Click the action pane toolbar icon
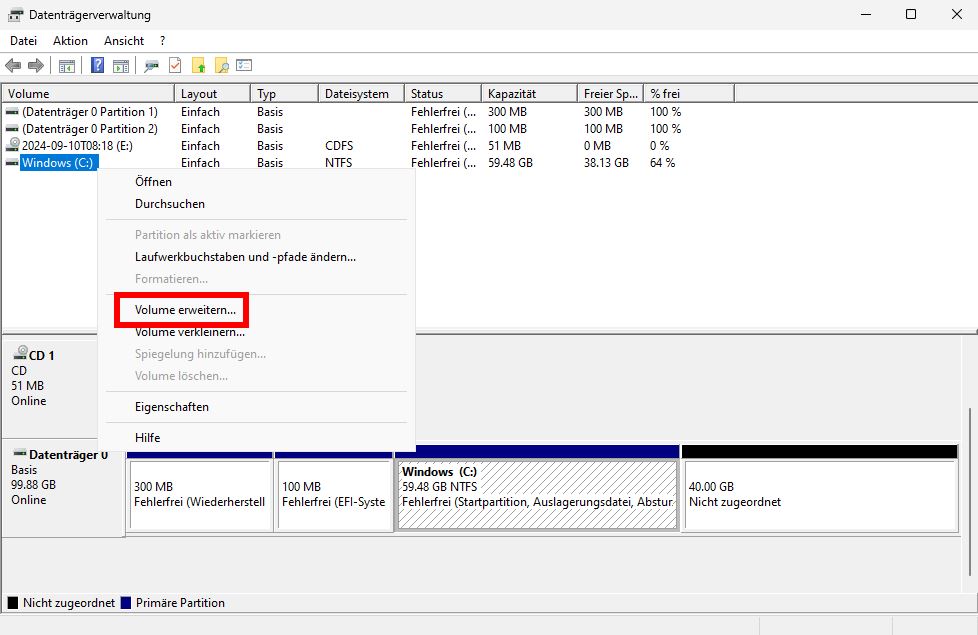Screen dimensions: 978x635 [122, 65]
